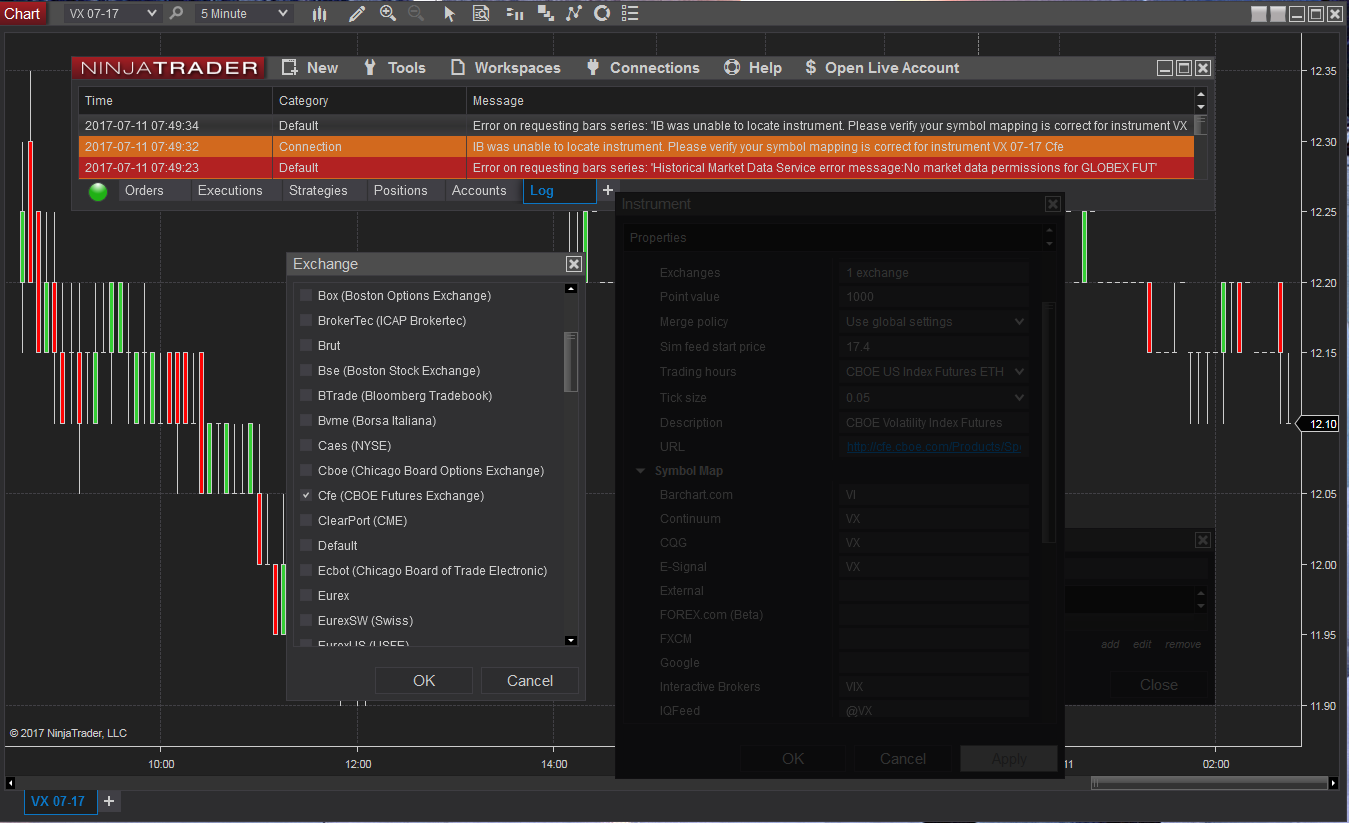This screenshot has width=1349, height=823.
Task: Select the cursor pointer tool
Action: pos(449,14)
